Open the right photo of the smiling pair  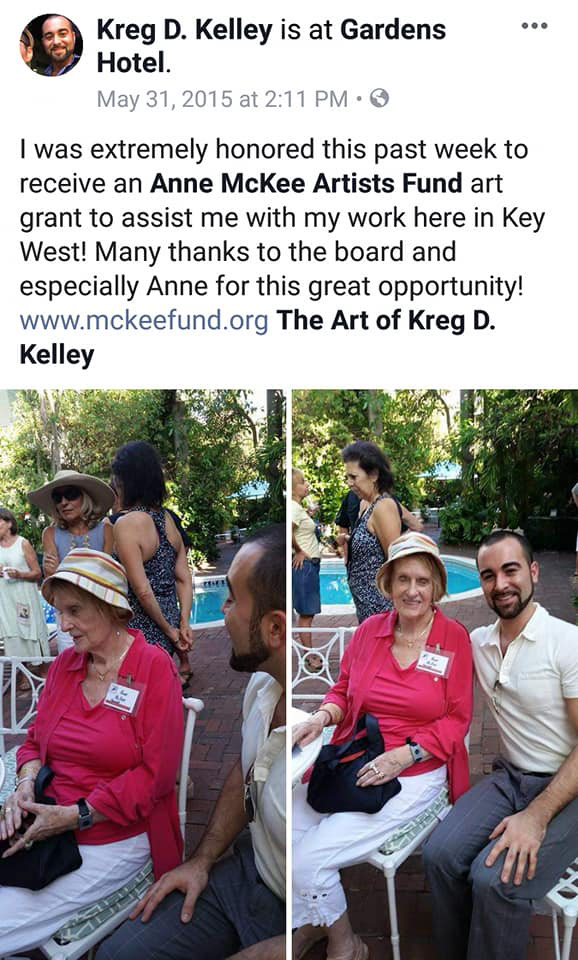(435, 674)
